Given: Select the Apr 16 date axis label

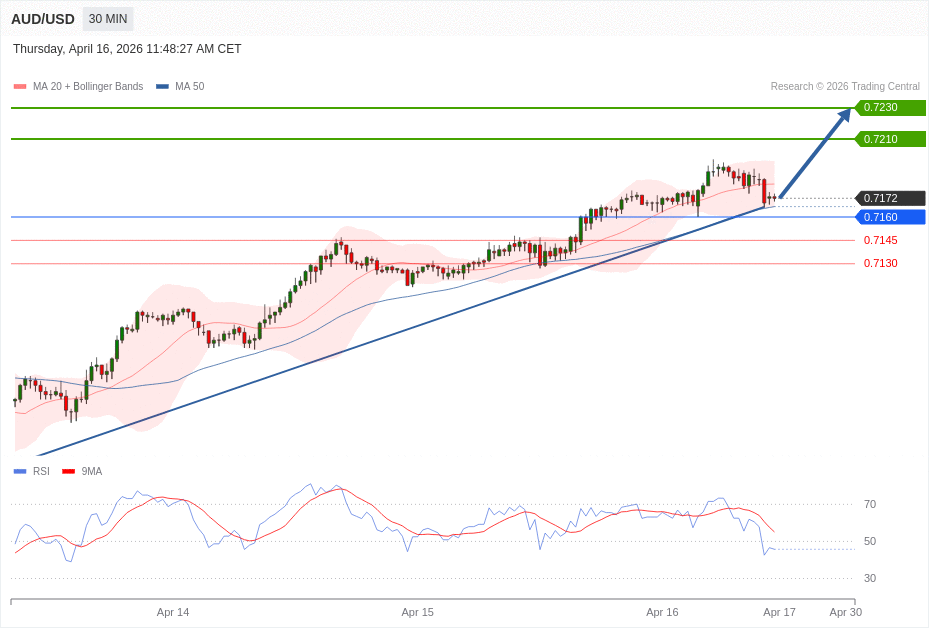Looking at the screenshot, I should coord(662,612).
